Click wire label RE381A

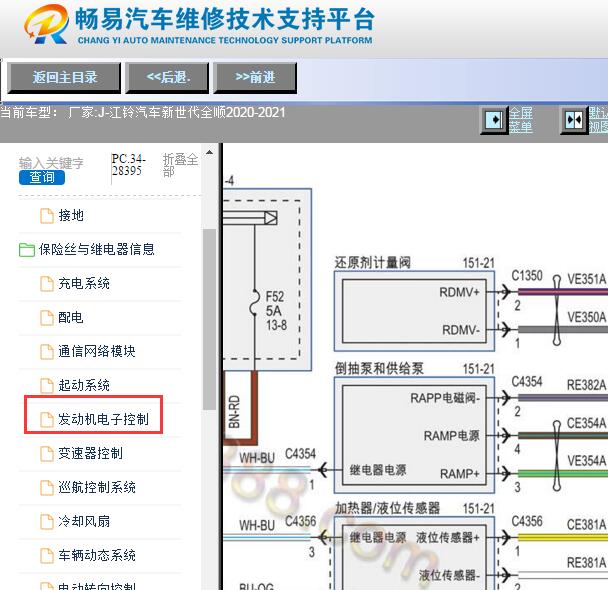tap(586, 563)
